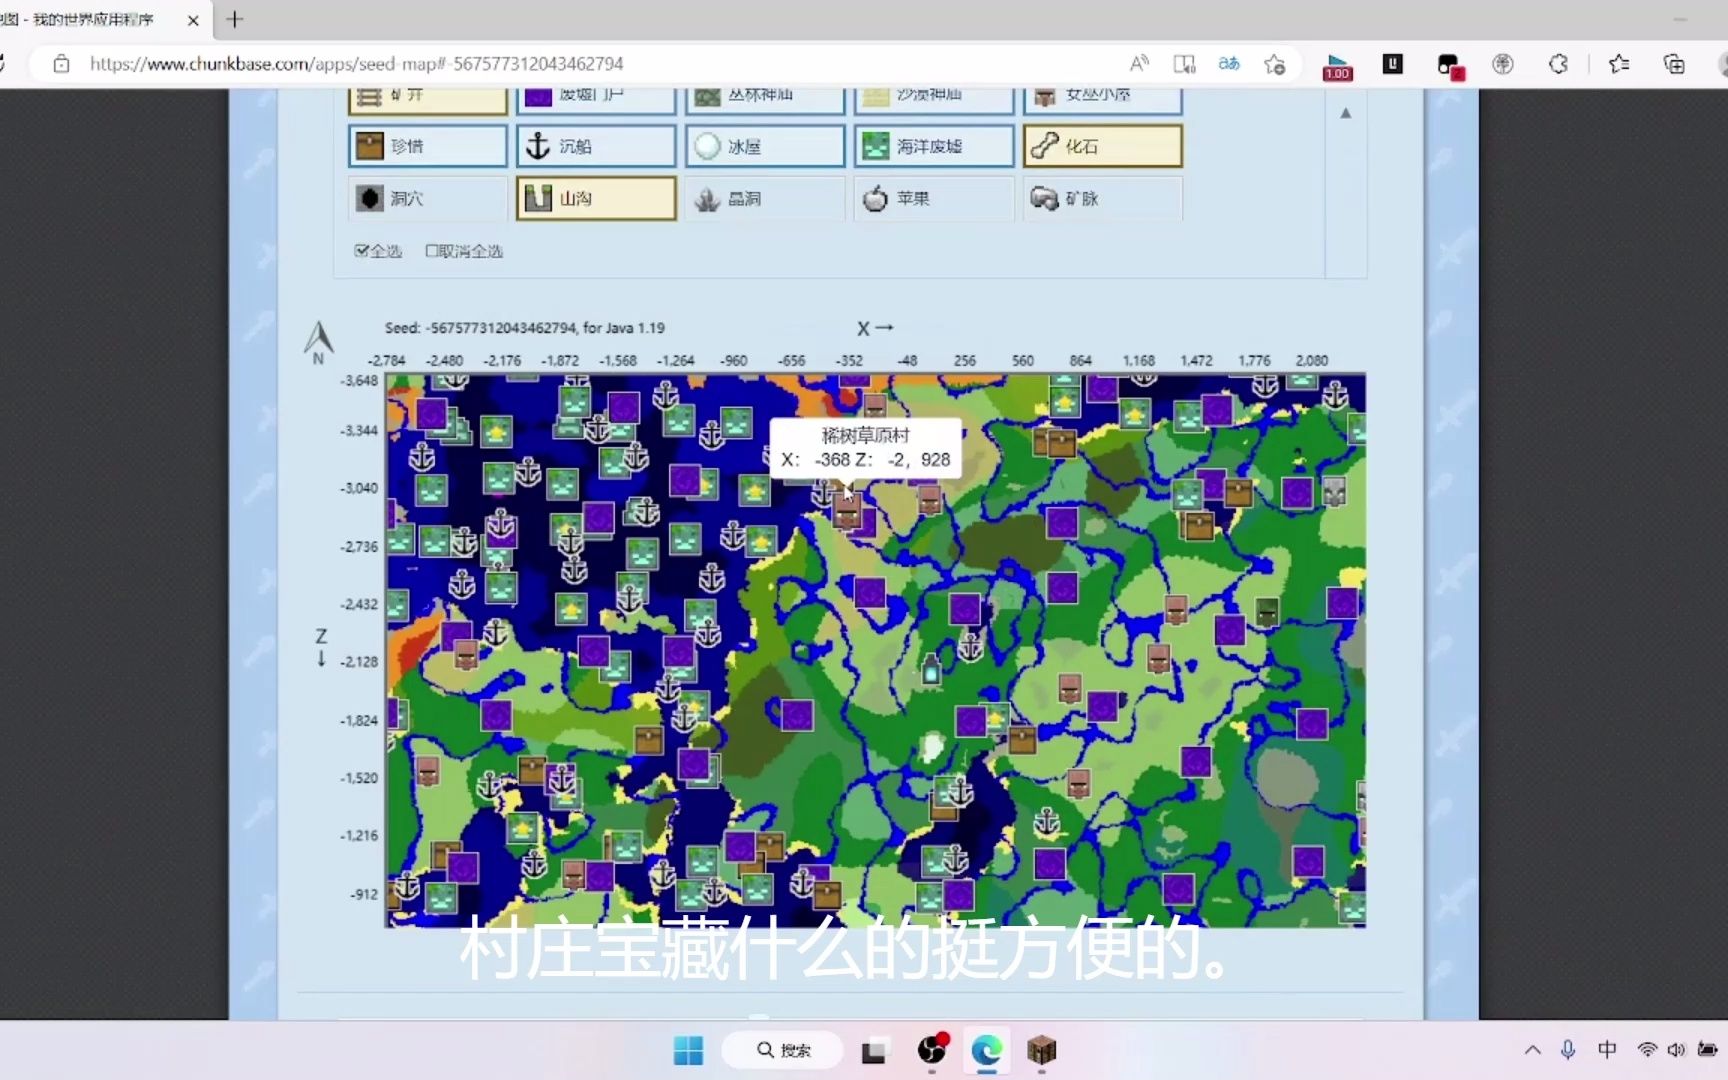1728x1080 pixels.
Task: Click the microphone tray icon
Action: (x=1568, y=1050)
